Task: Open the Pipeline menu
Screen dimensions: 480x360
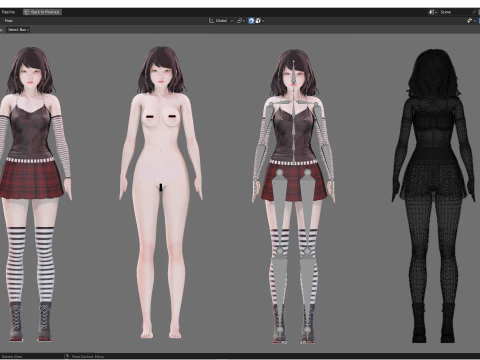Action: click(8, 12)
